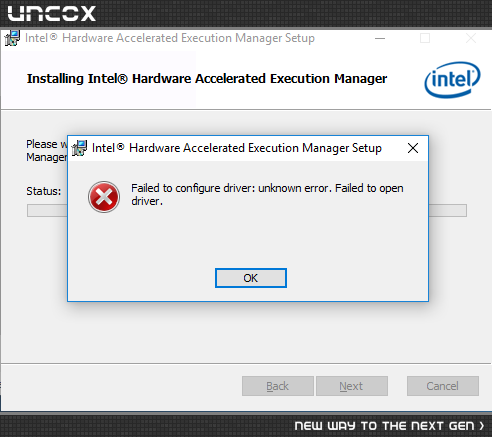492x437 pixels.
Task: Minimize the main setup window
Action: point(380,38)
